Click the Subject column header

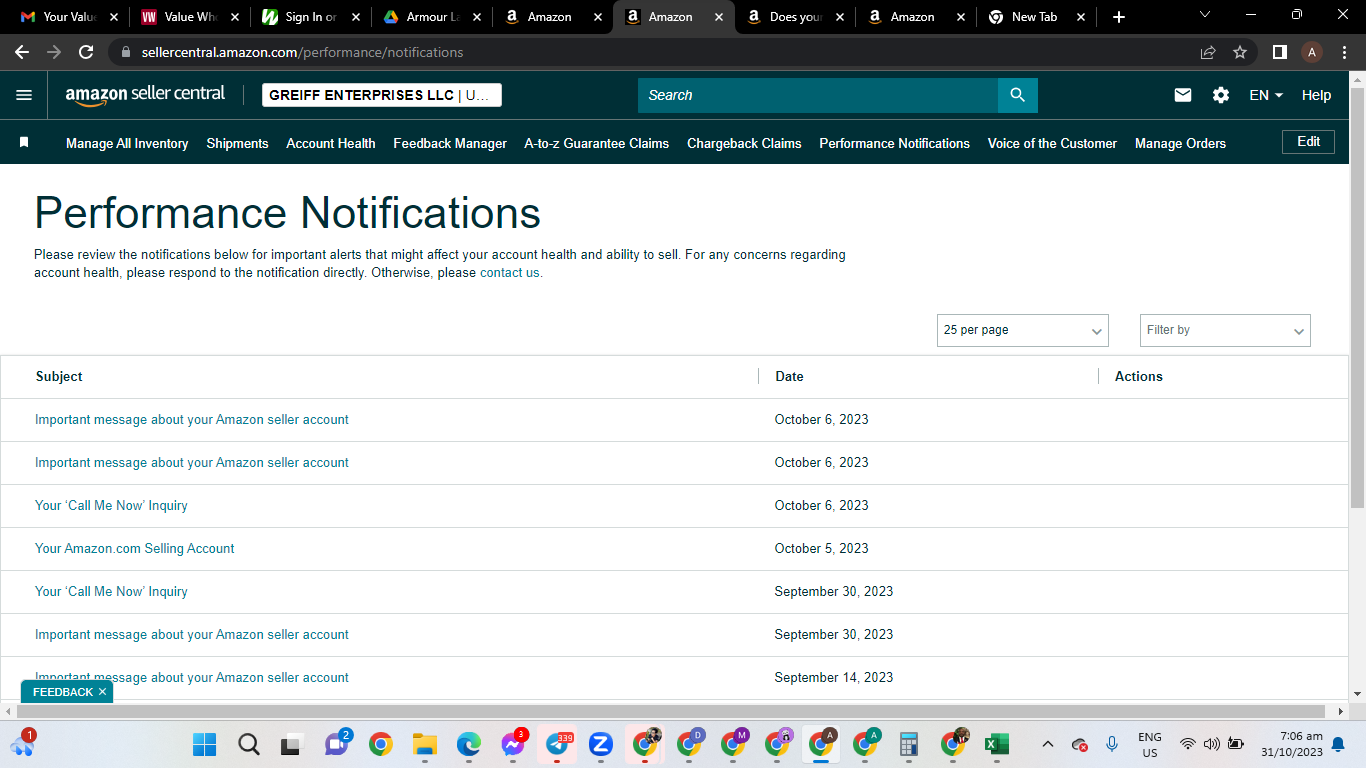point(59,376)
